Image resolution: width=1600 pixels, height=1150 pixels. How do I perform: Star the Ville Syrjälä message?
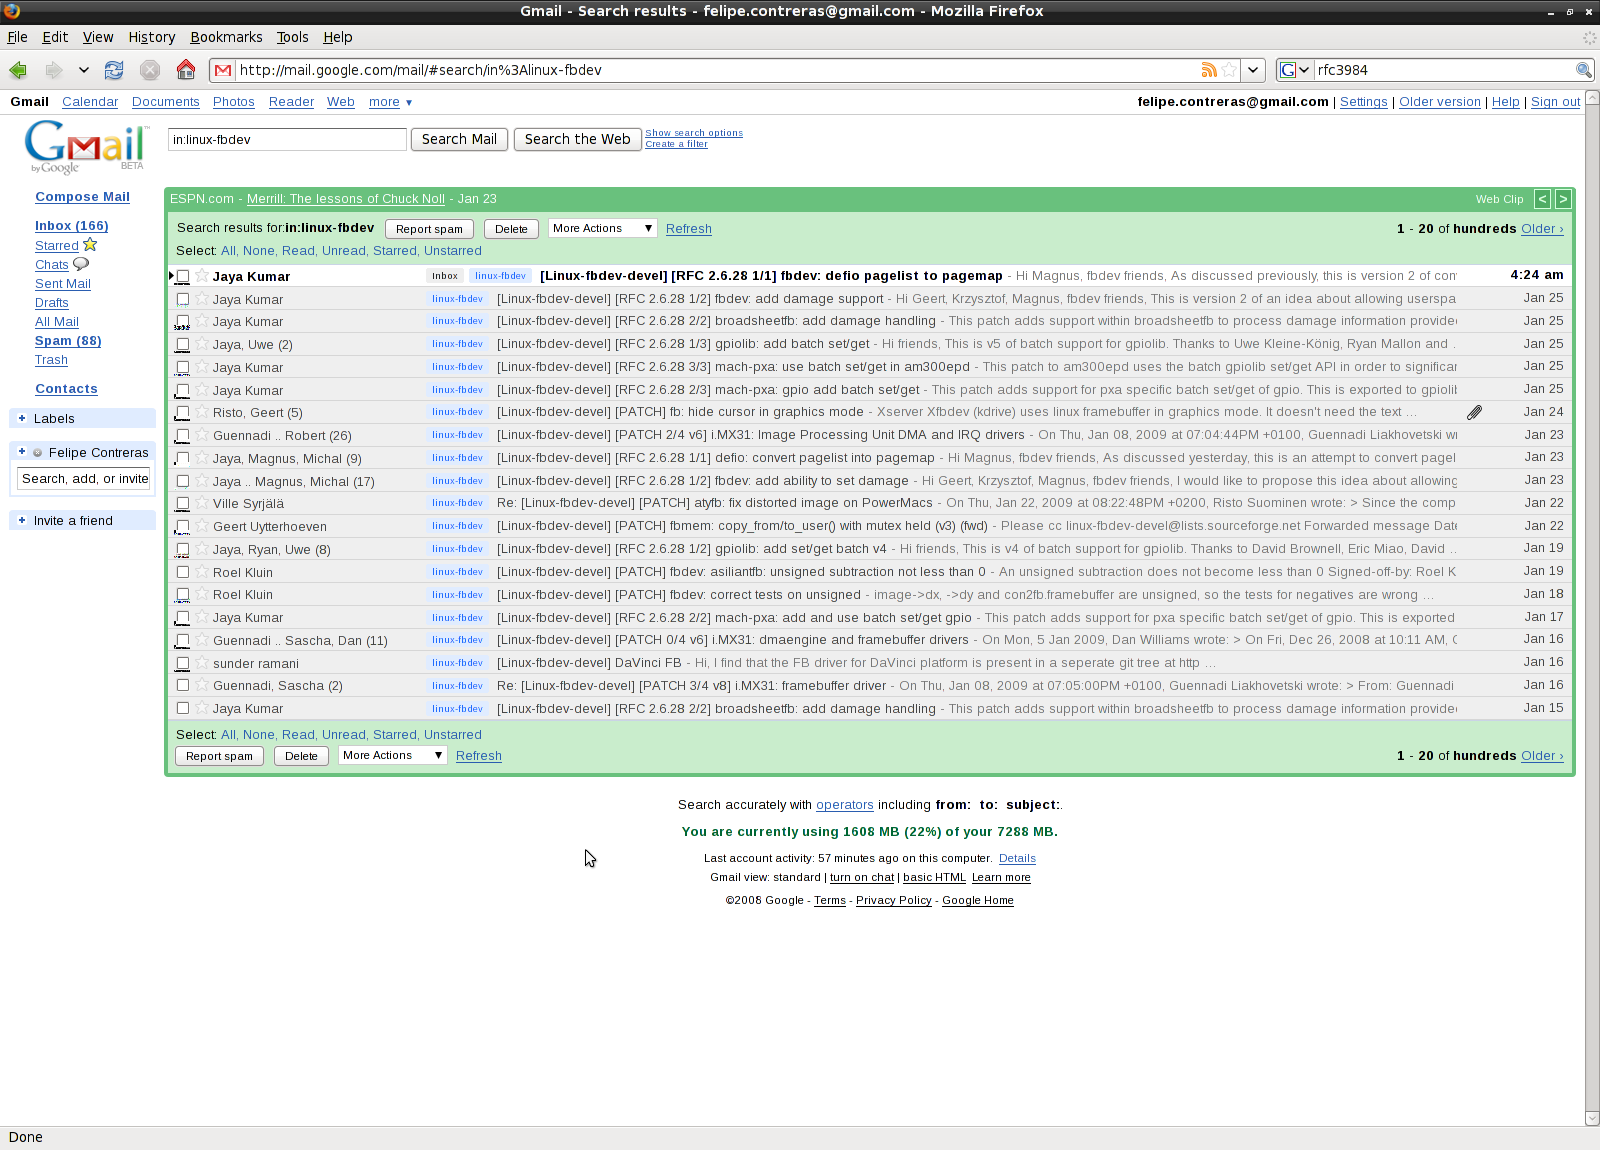(x=201, y=503)
